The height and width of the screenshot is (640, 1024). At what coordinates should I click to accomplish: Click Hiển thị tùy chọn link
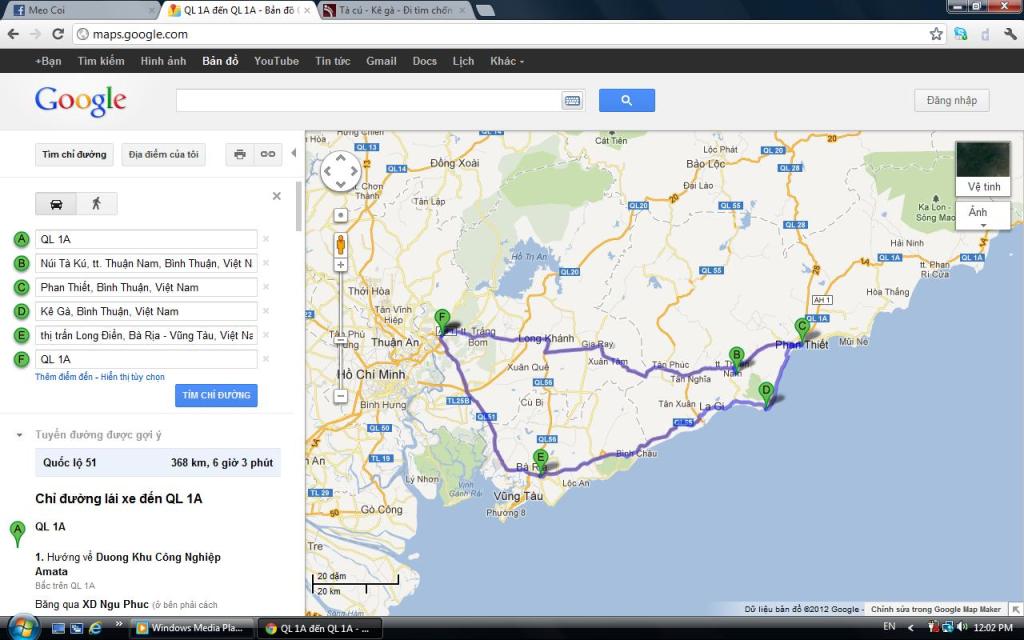(133, 377)
